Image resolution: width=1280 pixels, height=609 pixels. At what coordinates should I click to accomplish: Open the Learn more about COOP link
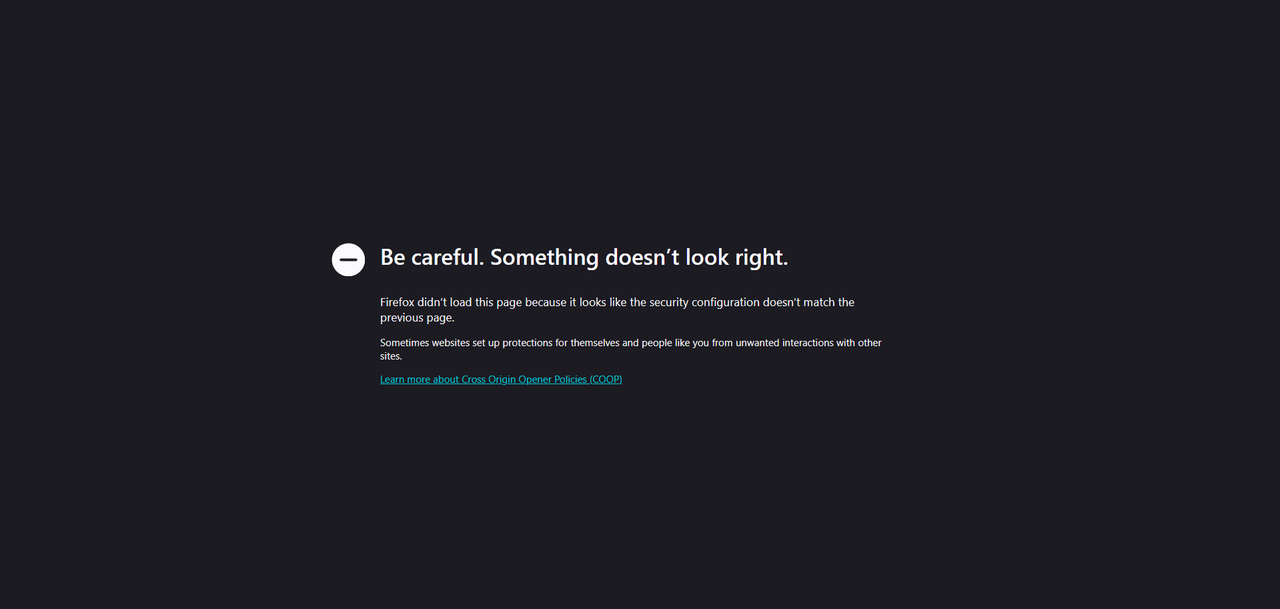[501, 379]
